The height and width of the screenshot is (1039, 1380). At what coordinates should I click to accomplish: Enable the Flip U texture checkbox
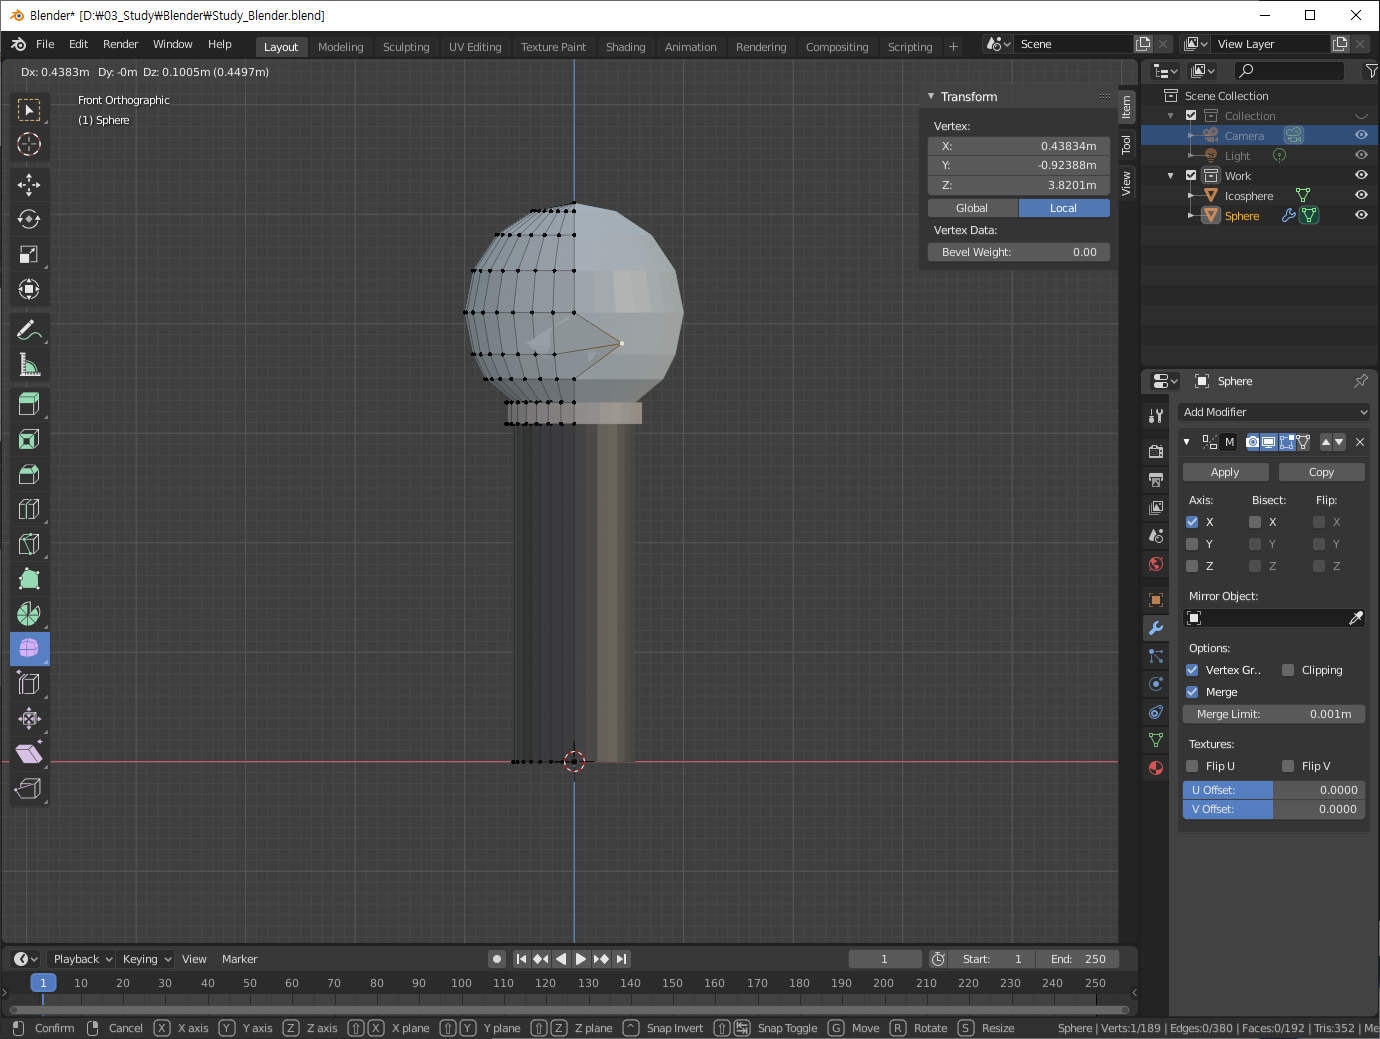pyautogui.click(x=1192, y=766)
